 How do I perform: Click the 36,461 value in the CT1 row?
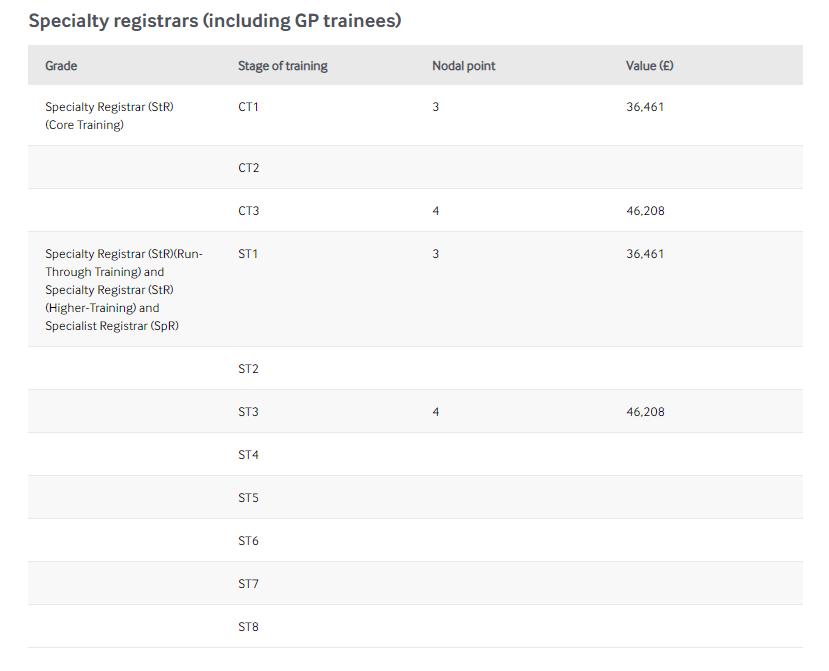pyautogui.click(x=645, y=107)
